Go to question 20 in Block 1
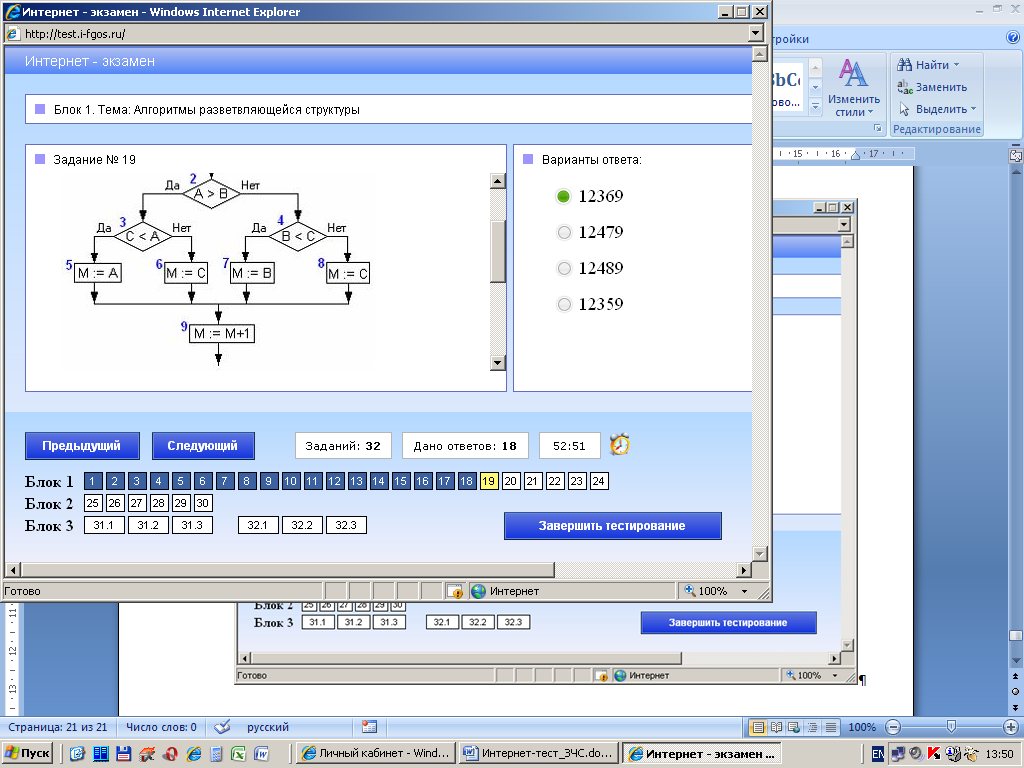1024x768 pixels. pos(511,481)
